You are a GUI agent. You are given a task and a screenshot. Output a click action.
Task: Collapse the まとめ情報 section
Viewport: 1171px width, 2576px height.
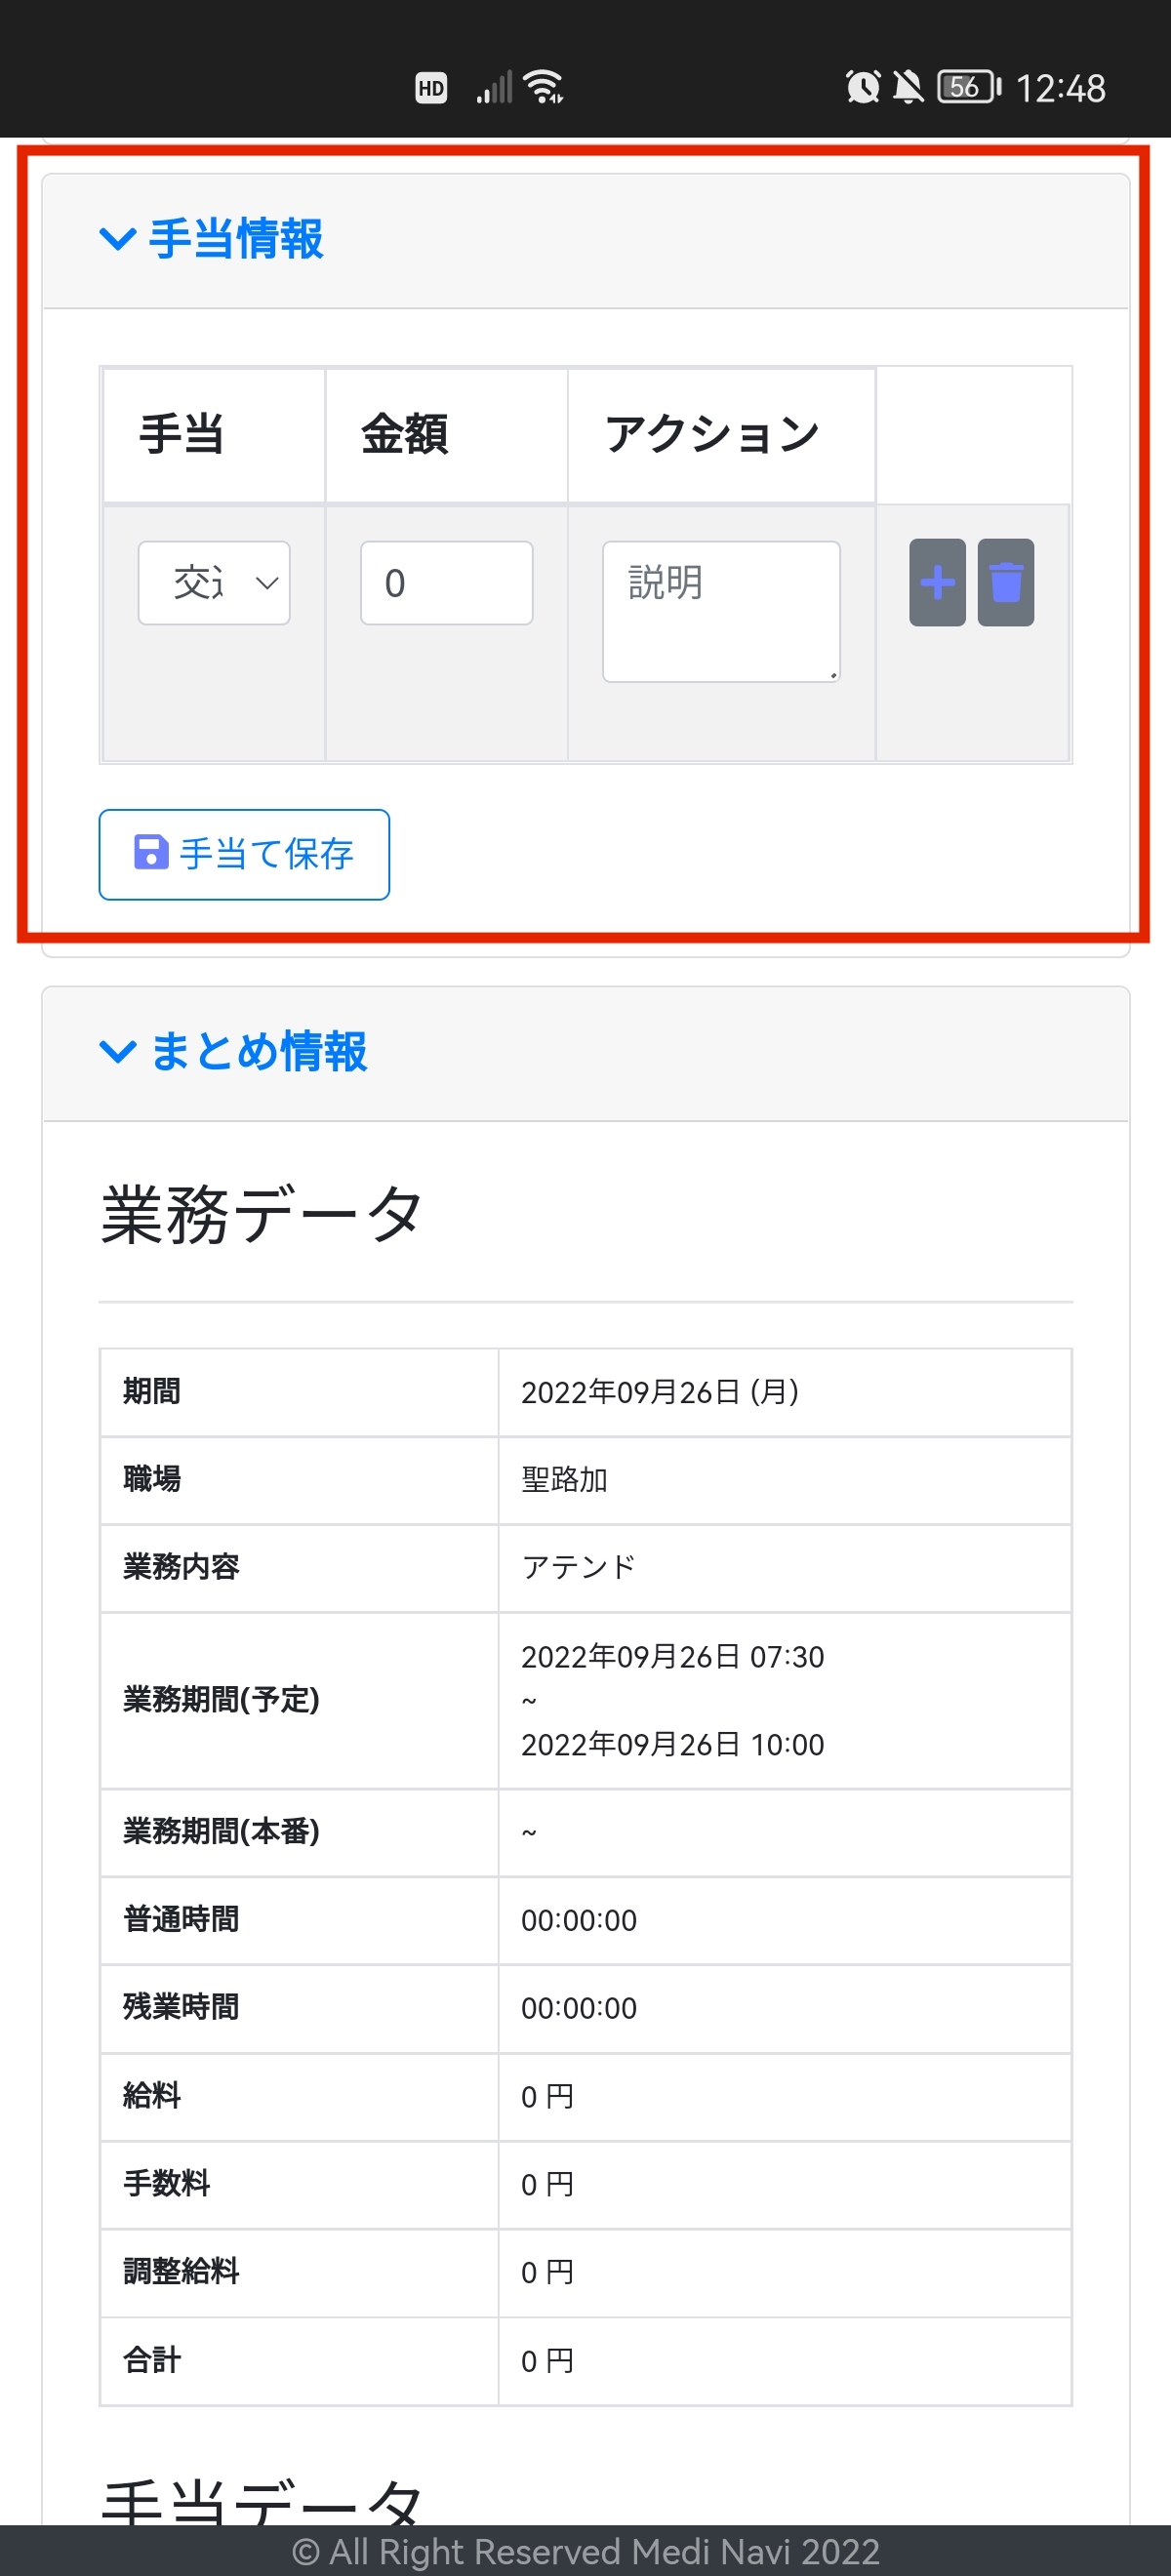coord(234,1052)
